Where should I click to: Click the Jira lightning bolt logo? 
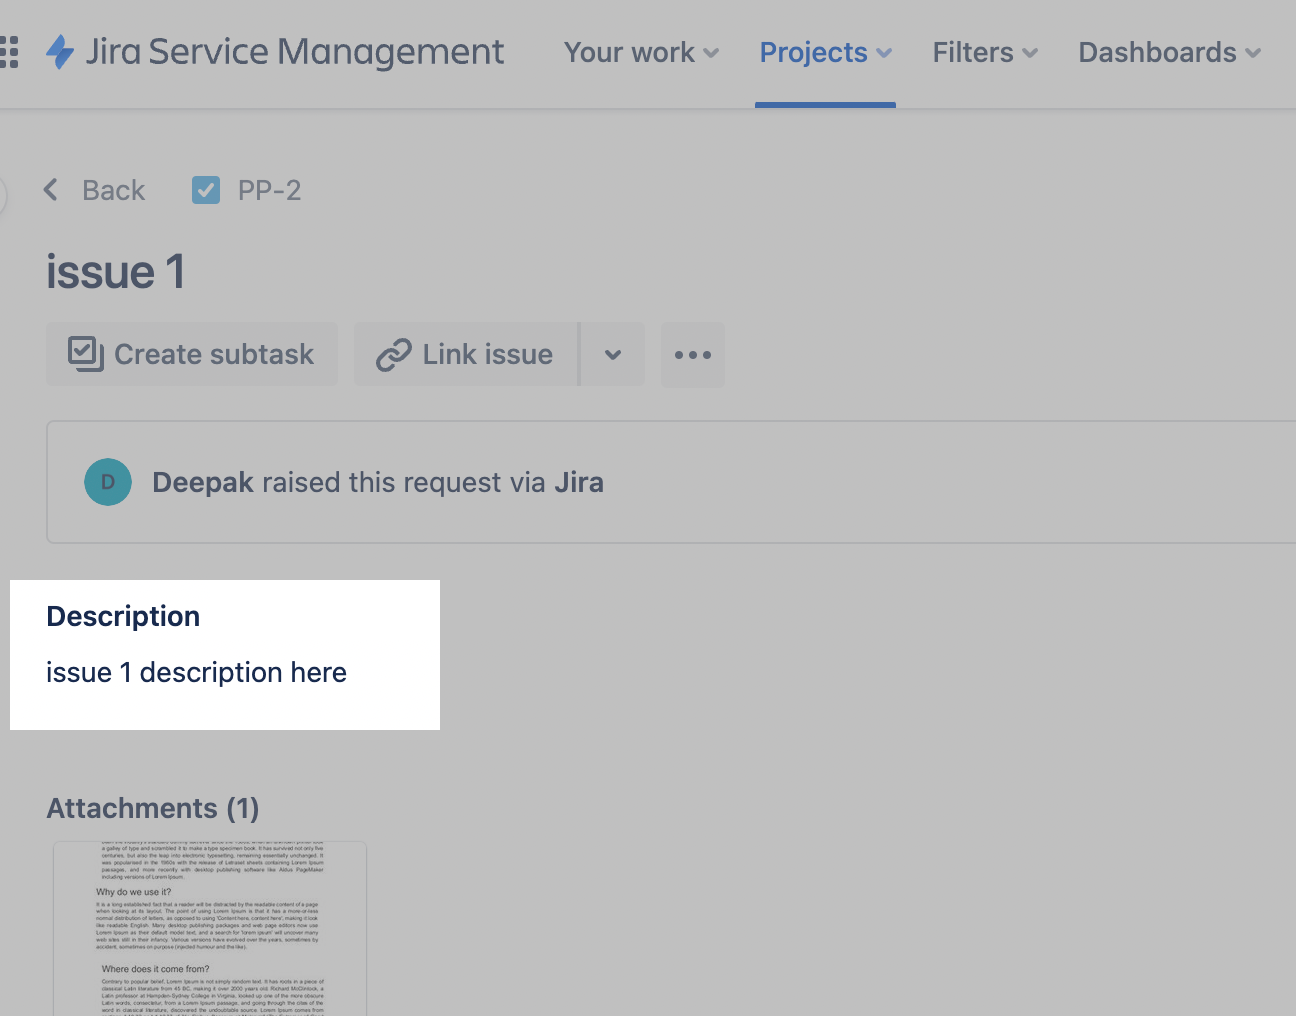[x=60, y=52]
